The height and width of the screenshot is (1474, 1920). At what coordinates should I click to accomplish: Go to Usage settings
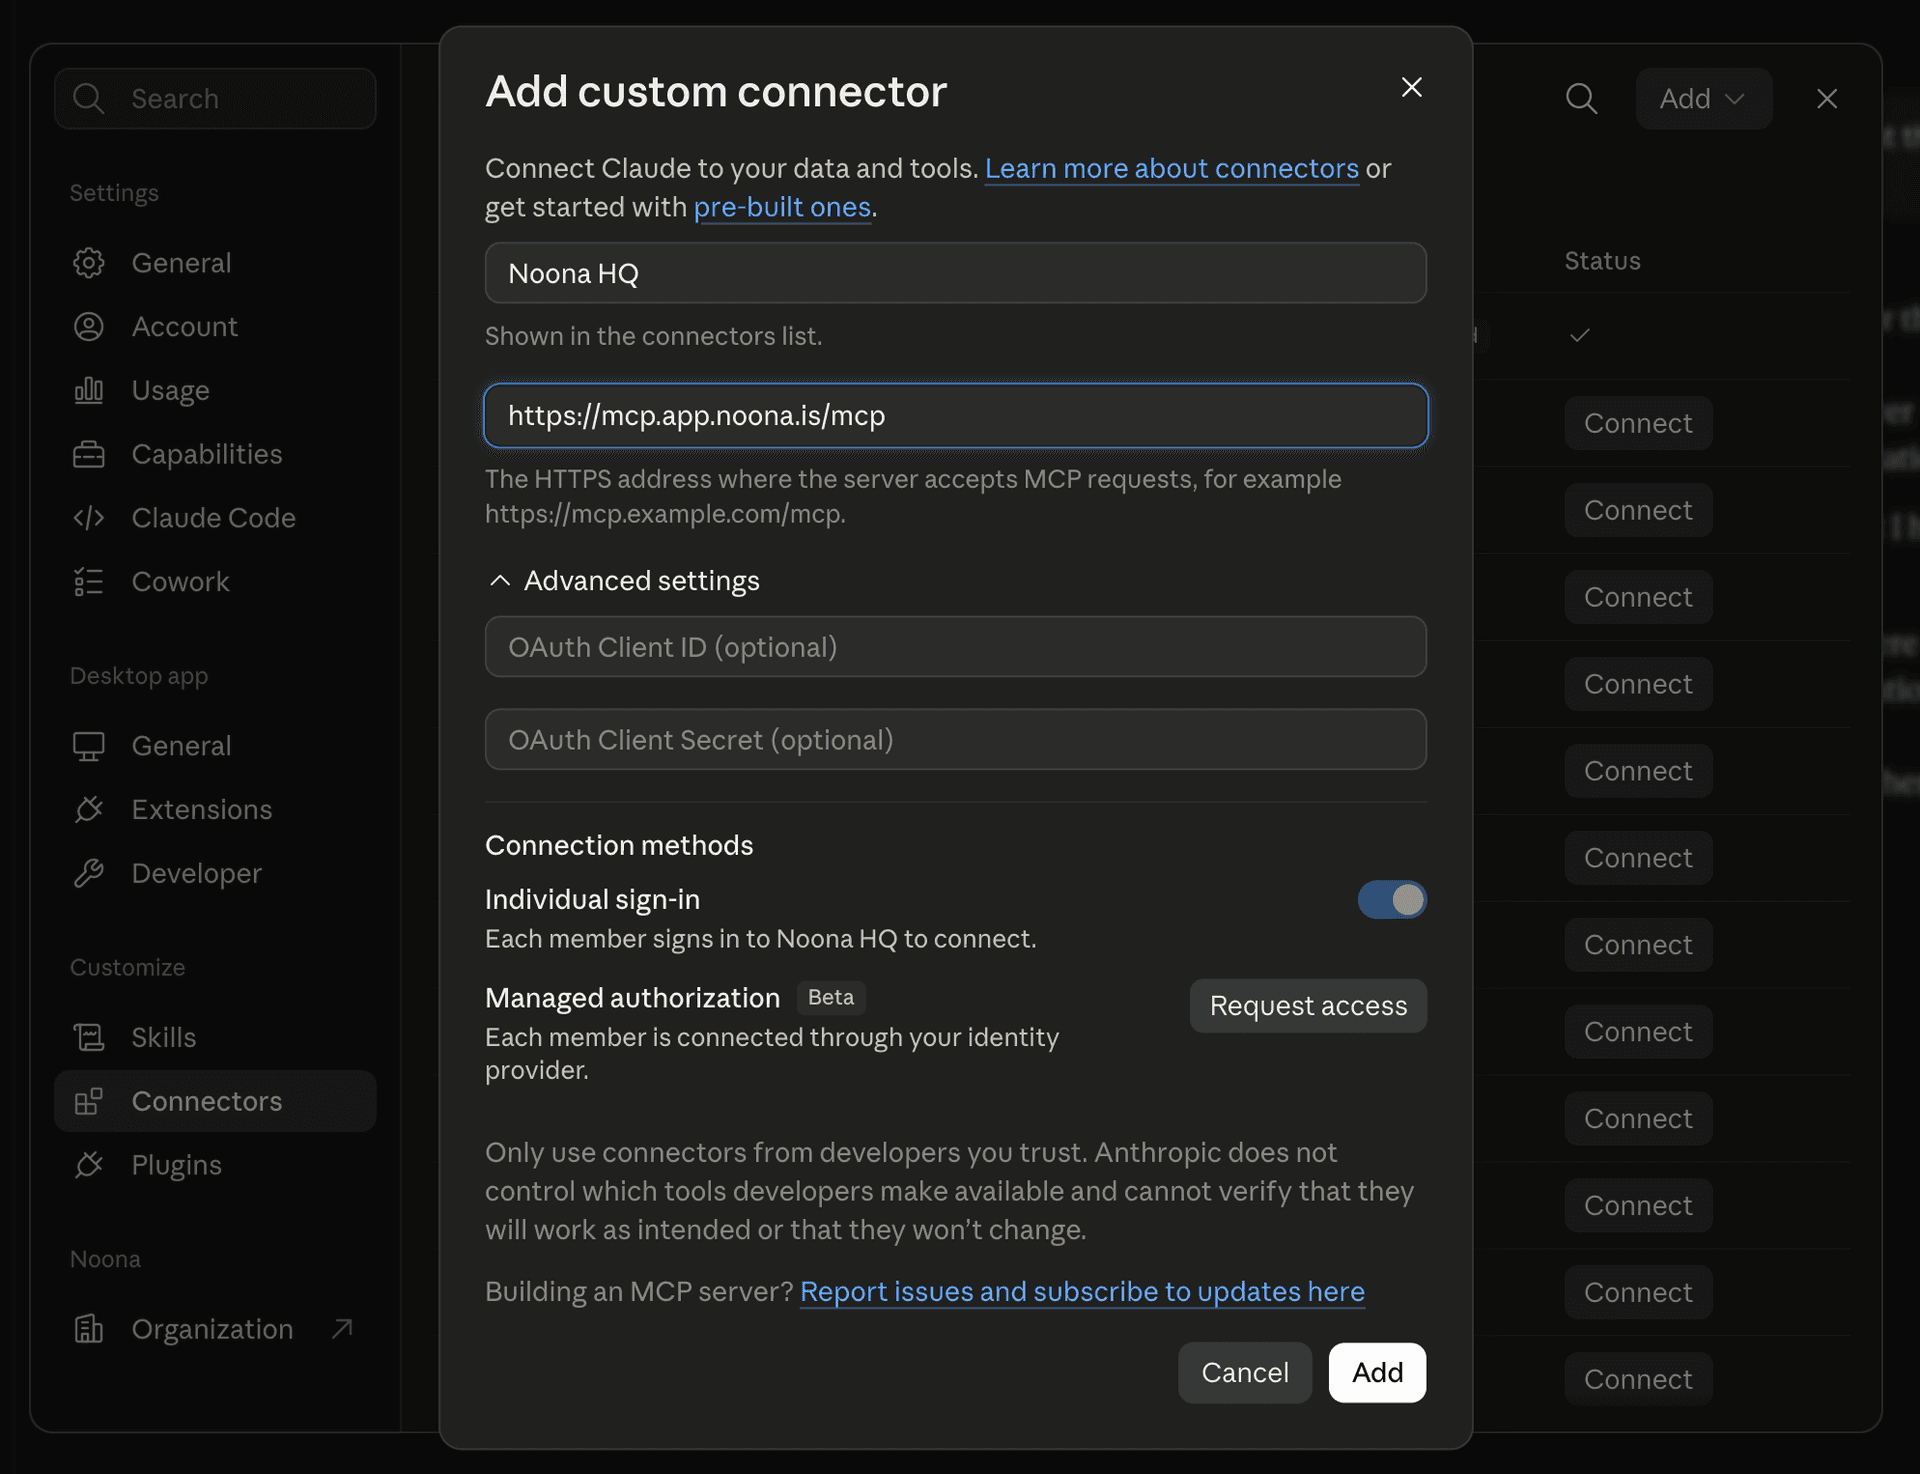tap(215, 390)
